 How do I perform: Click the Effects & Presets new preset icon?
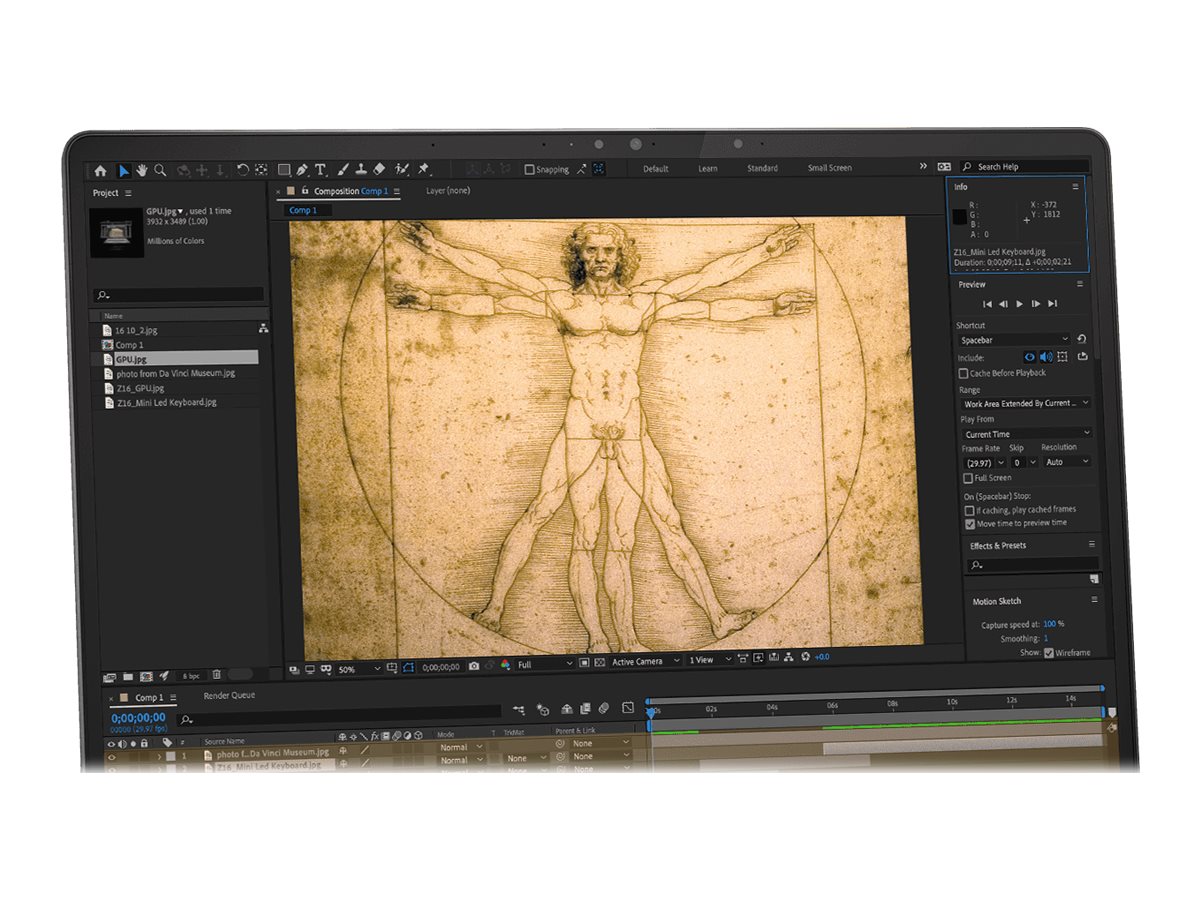pyautogui.click(x=1093, y=578)
